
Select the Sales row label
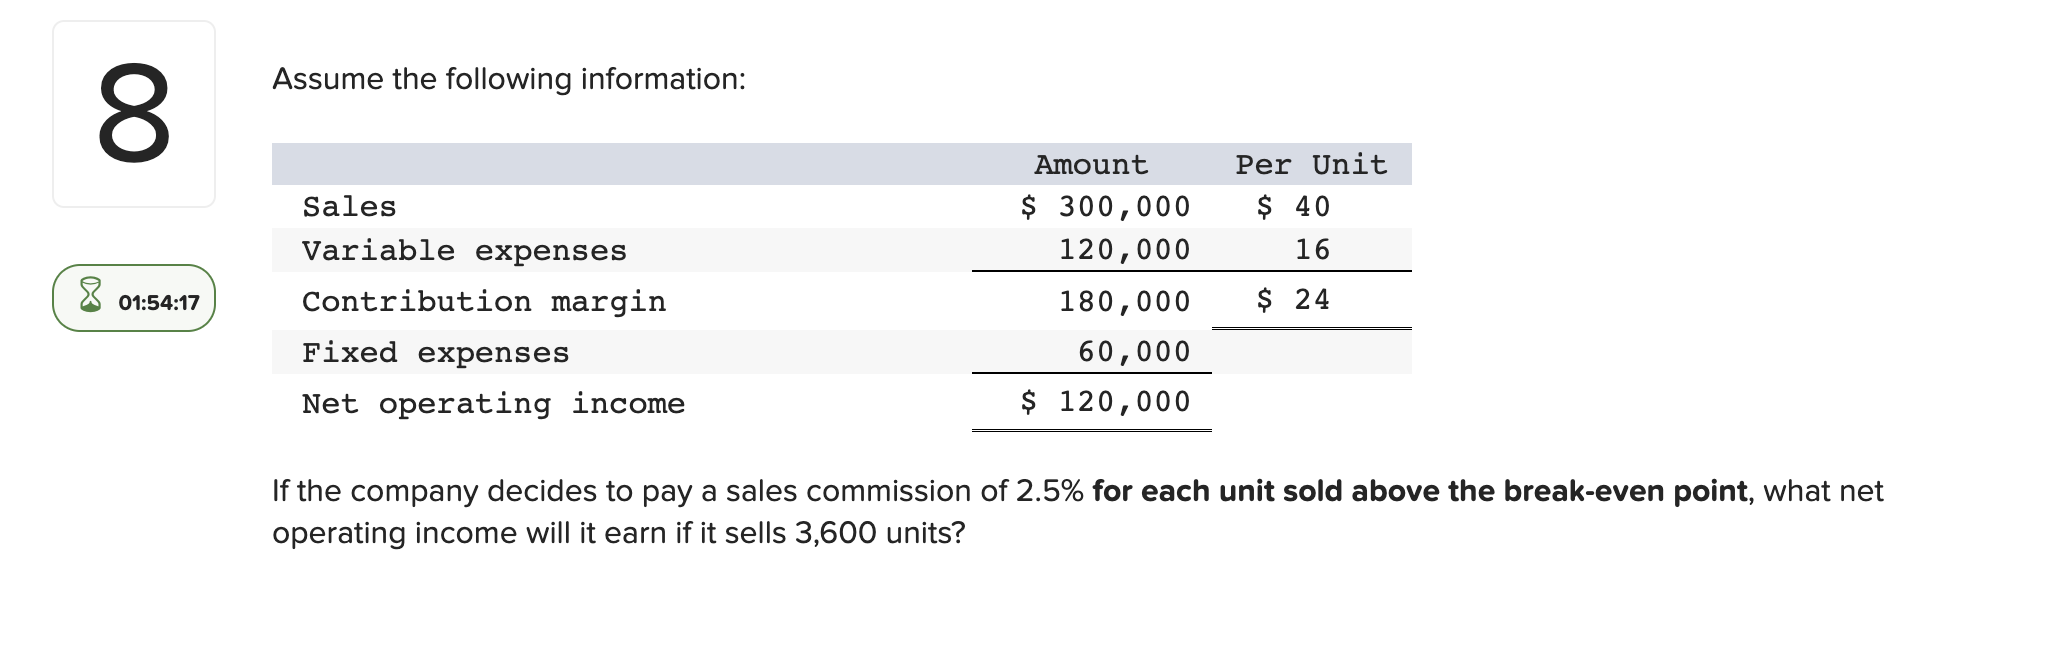349,207
